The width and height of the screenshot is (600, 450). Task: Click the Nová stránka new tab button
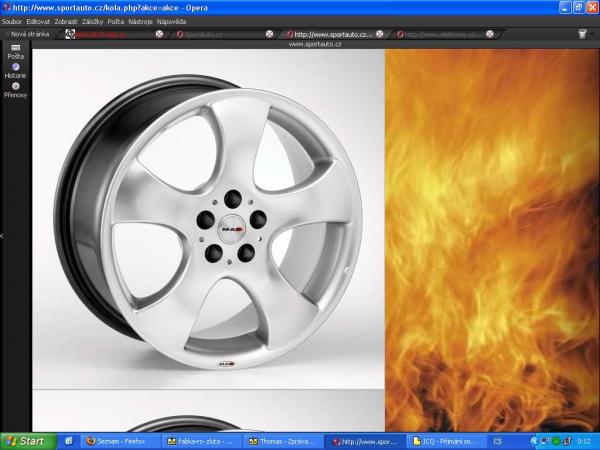click(26, 34)
